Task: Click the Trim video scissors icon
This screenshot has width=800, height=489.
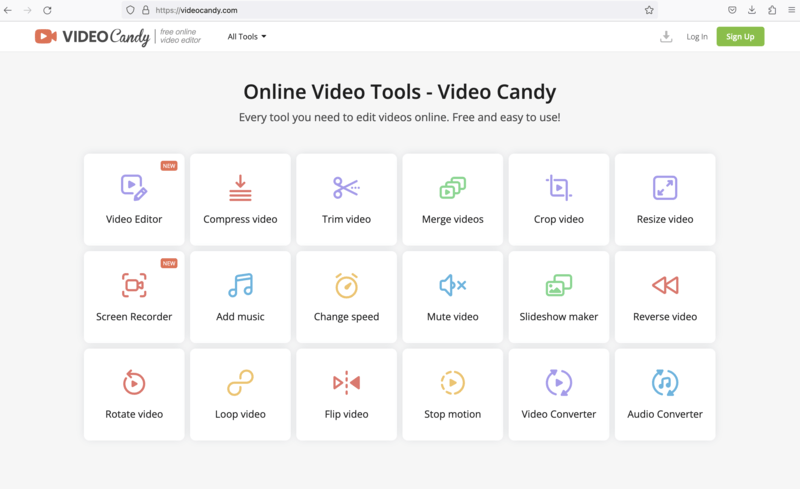Action: click(x=346, y=187)
